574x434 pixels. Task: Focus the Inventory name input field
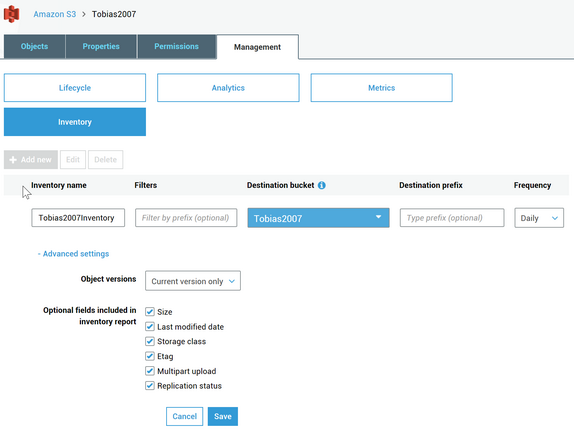[x=78, y=218]
